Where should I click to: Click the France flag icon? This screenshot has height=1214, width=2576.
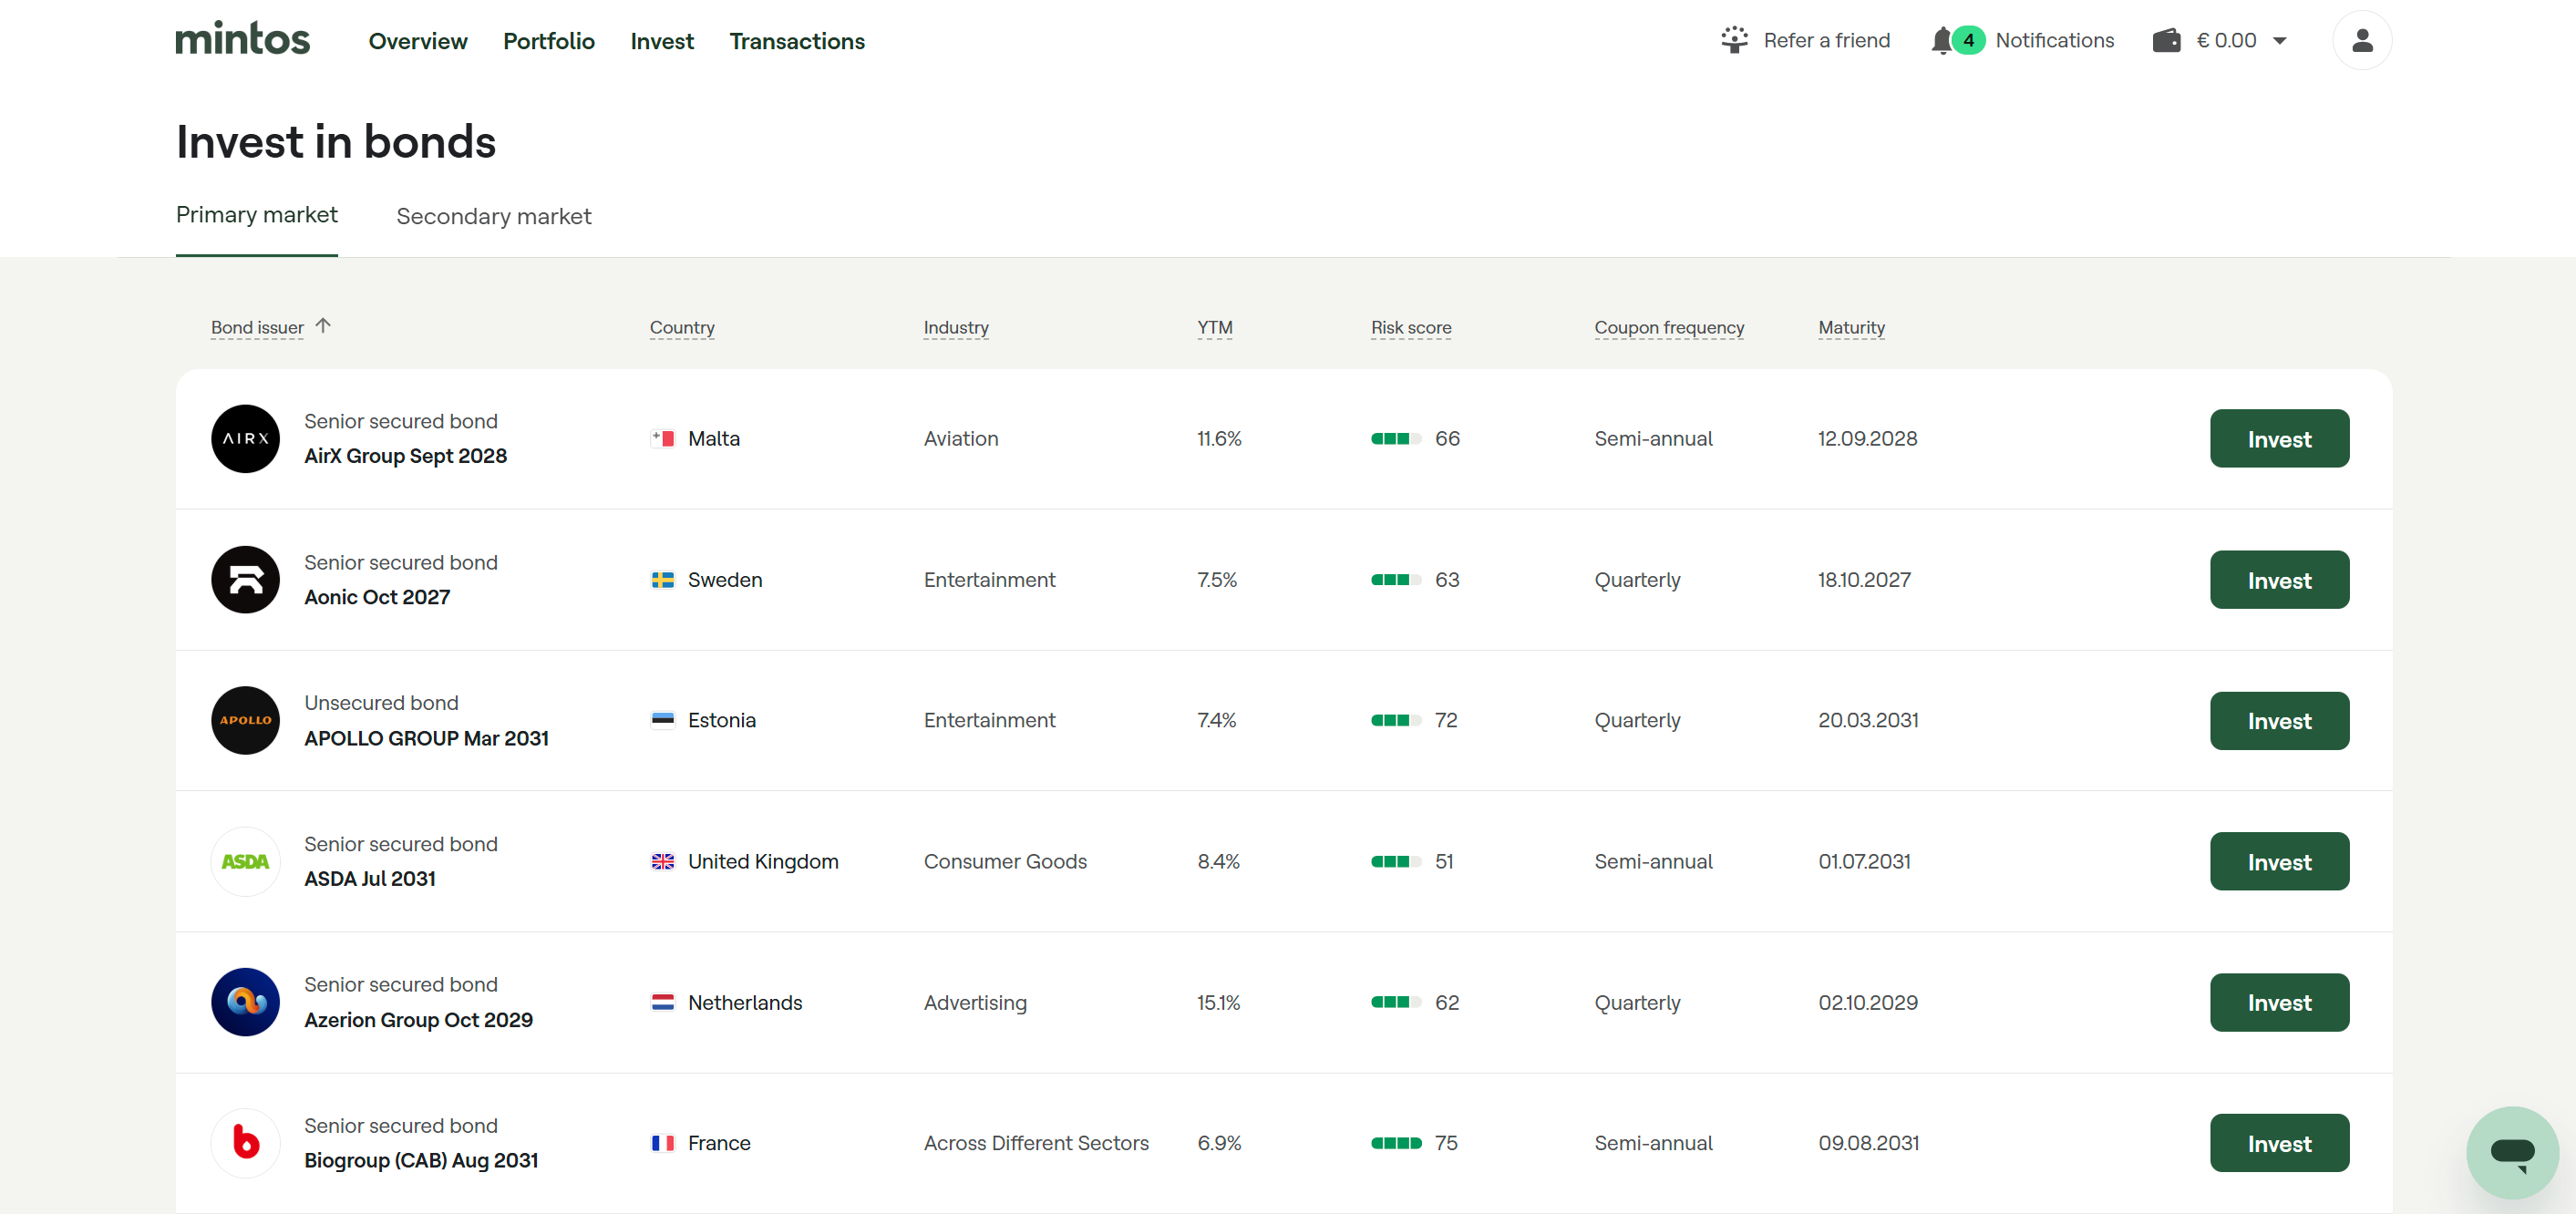coord(662,1143)
